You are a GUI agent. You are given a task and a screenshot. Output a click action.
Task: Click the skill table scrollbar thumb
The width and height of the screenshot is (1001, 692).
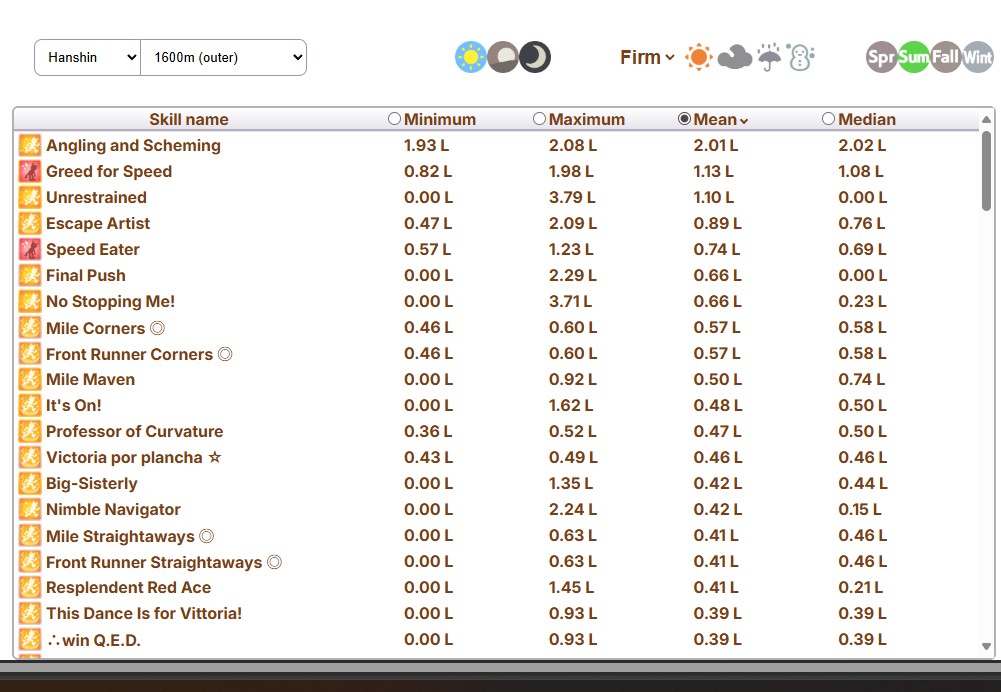click(986, 170)
